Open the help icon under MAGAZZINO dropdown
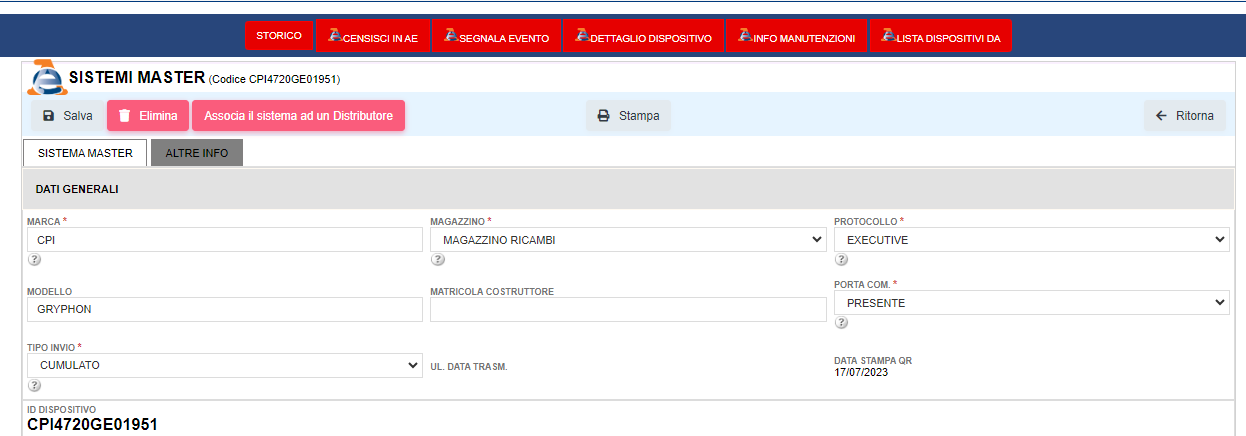This screenshot has height=436, width=1246. click(437, 260)
